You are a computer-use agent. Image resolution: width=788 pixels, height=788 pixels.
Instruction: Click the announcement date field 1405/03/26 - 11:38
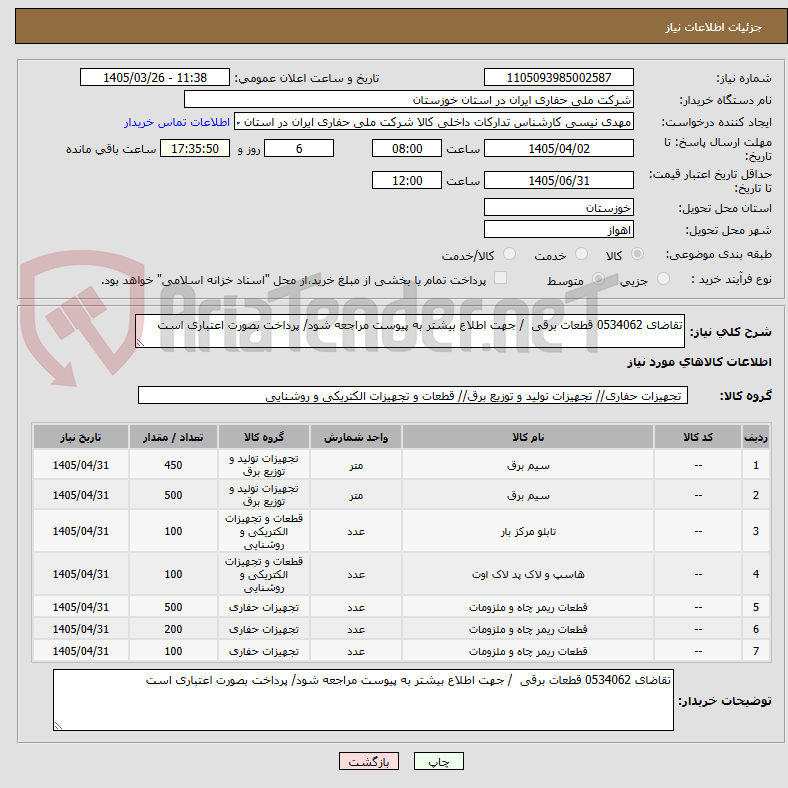point(155,77)
